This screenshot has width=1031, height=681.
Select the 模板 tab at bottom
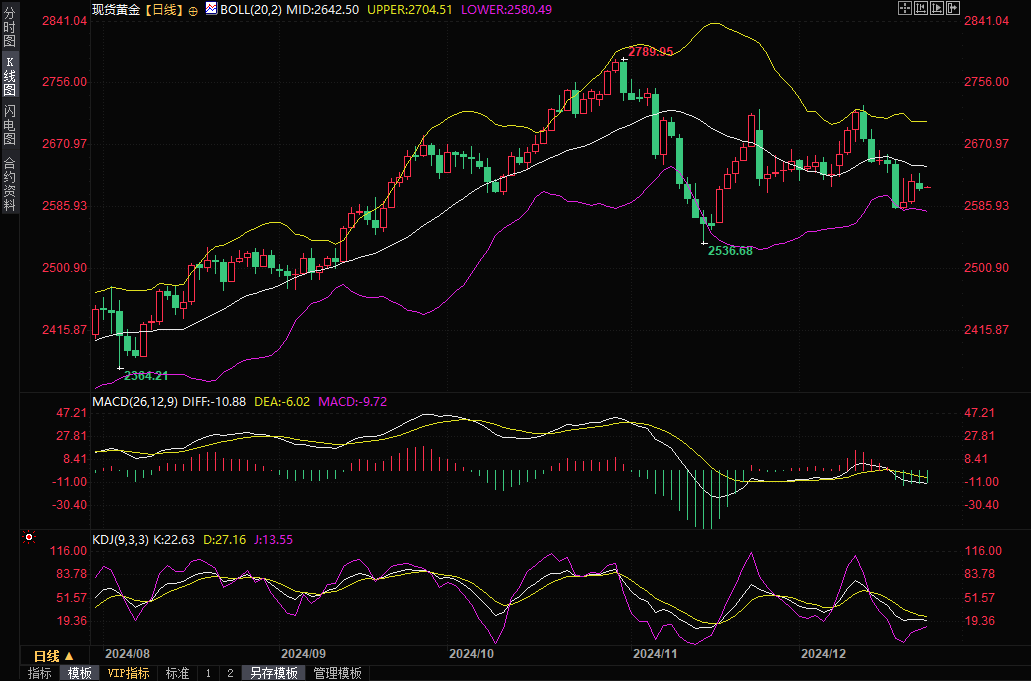click(x=80, y=673)
